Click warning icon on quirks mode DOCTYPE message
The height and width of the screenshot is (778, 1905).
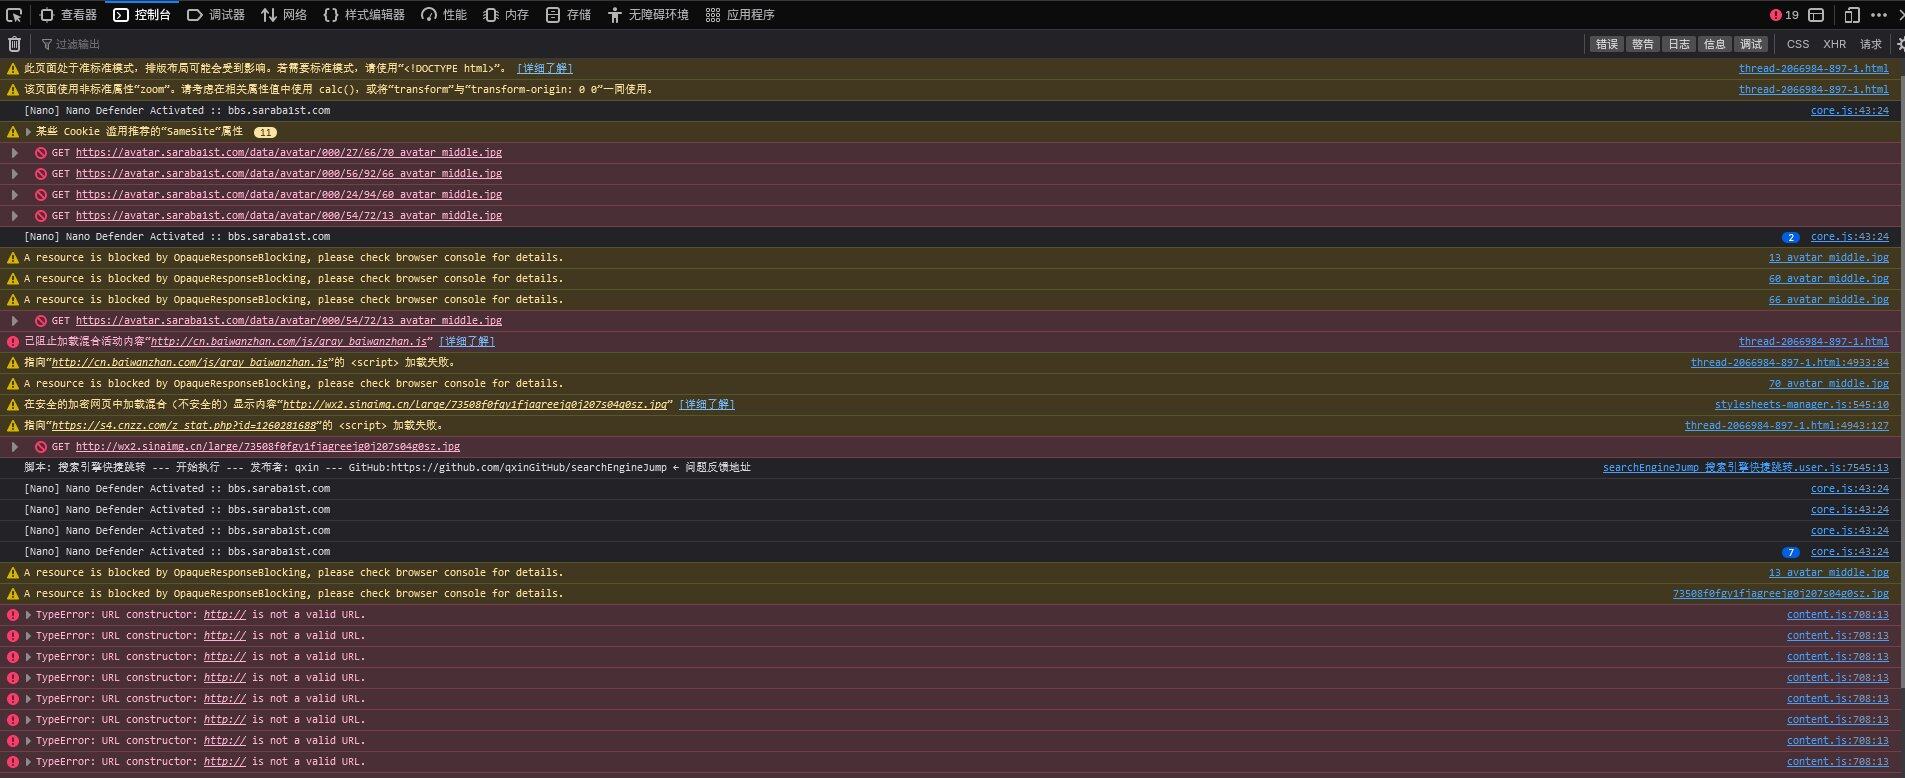13,69
